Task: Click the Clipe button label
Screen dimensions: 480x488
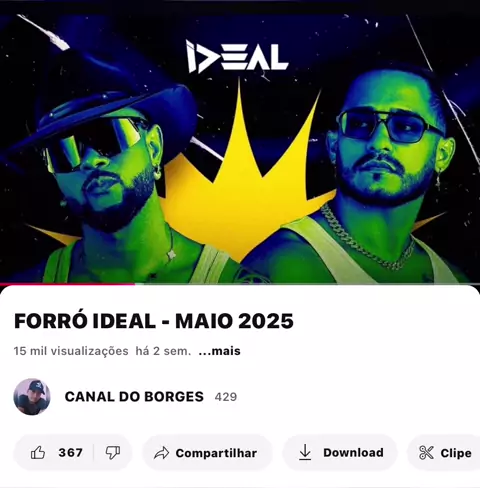Action: tap(456, 453)
